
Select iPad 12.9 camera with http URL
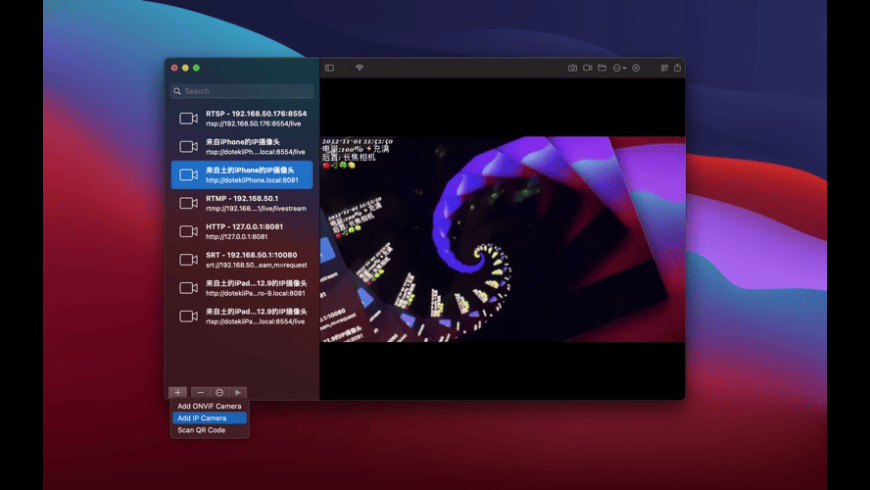[x=242, y=288]
